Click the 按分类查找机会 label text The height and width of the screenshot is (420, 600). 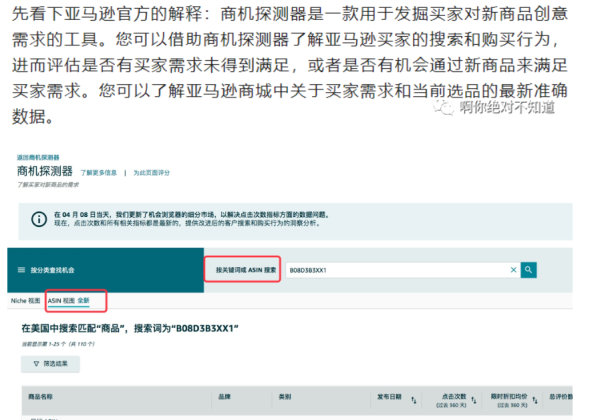52,270
